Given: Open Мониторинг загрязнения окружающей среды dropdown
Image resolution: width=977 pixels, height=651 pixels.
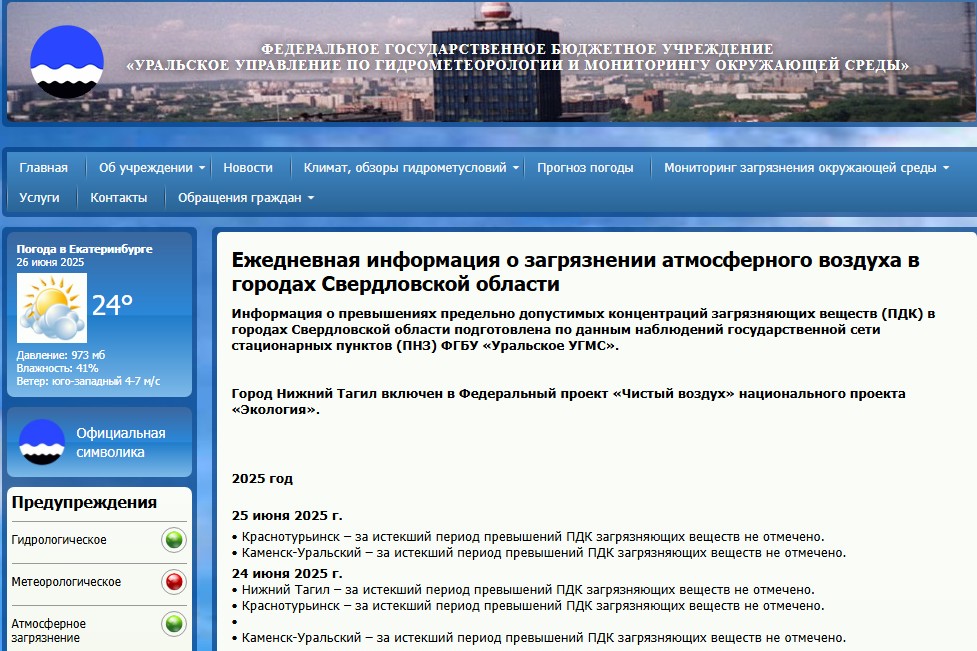Looking at the screenshot, I should point(806,168).
